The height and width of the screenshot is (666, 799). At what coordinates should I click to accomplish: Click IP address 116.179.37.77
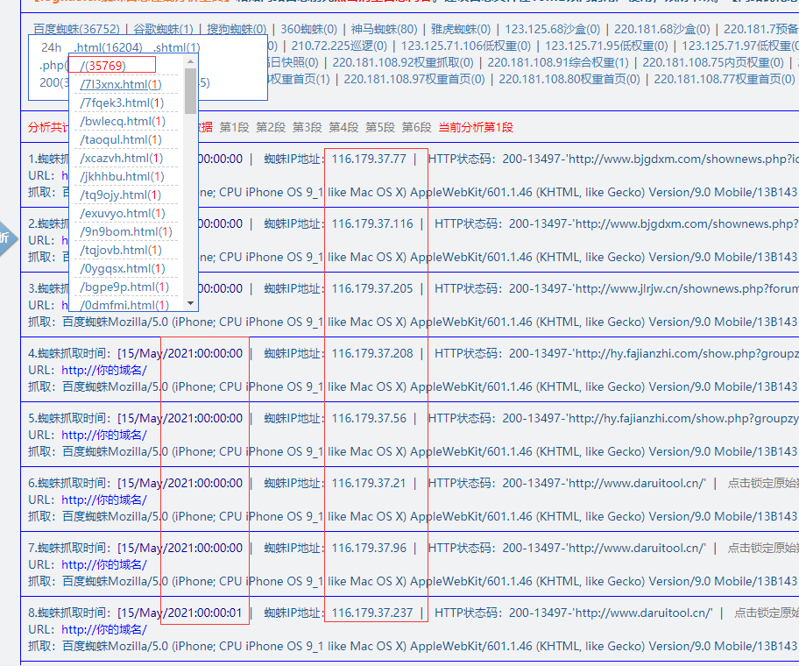pos(369,159)
